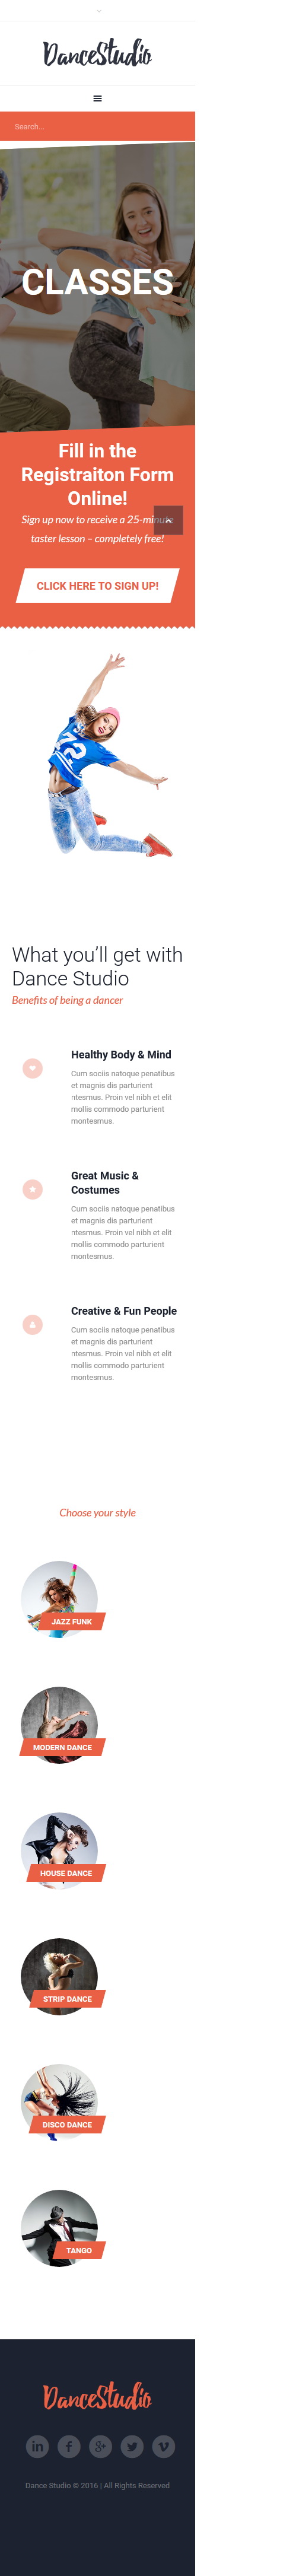Select the Tango label
The width and height of the screenshot is (296, 2576).
[79, 2250]
